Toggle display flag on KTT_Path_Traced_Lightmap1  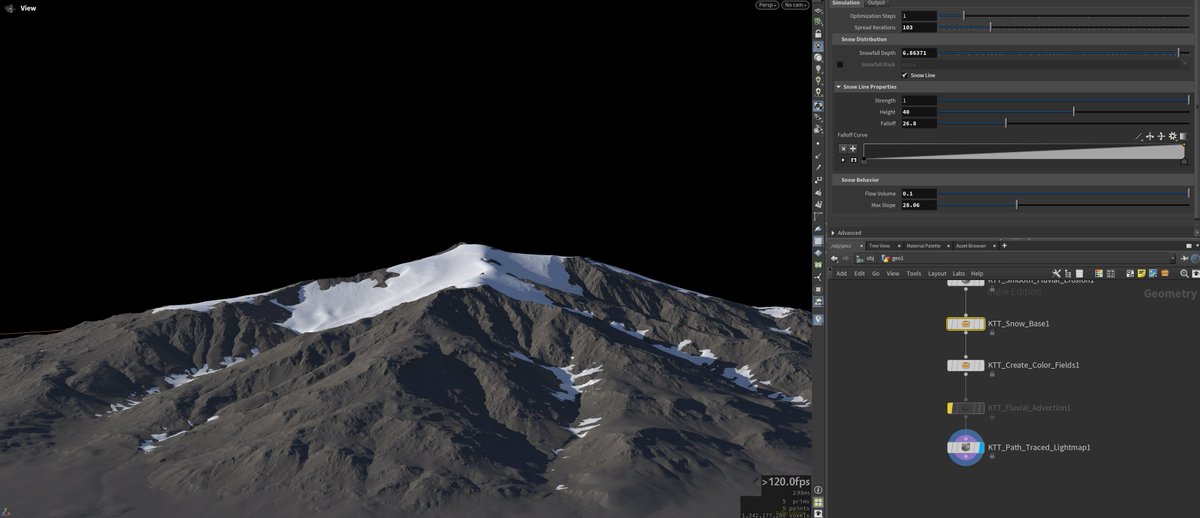(982, 448)
